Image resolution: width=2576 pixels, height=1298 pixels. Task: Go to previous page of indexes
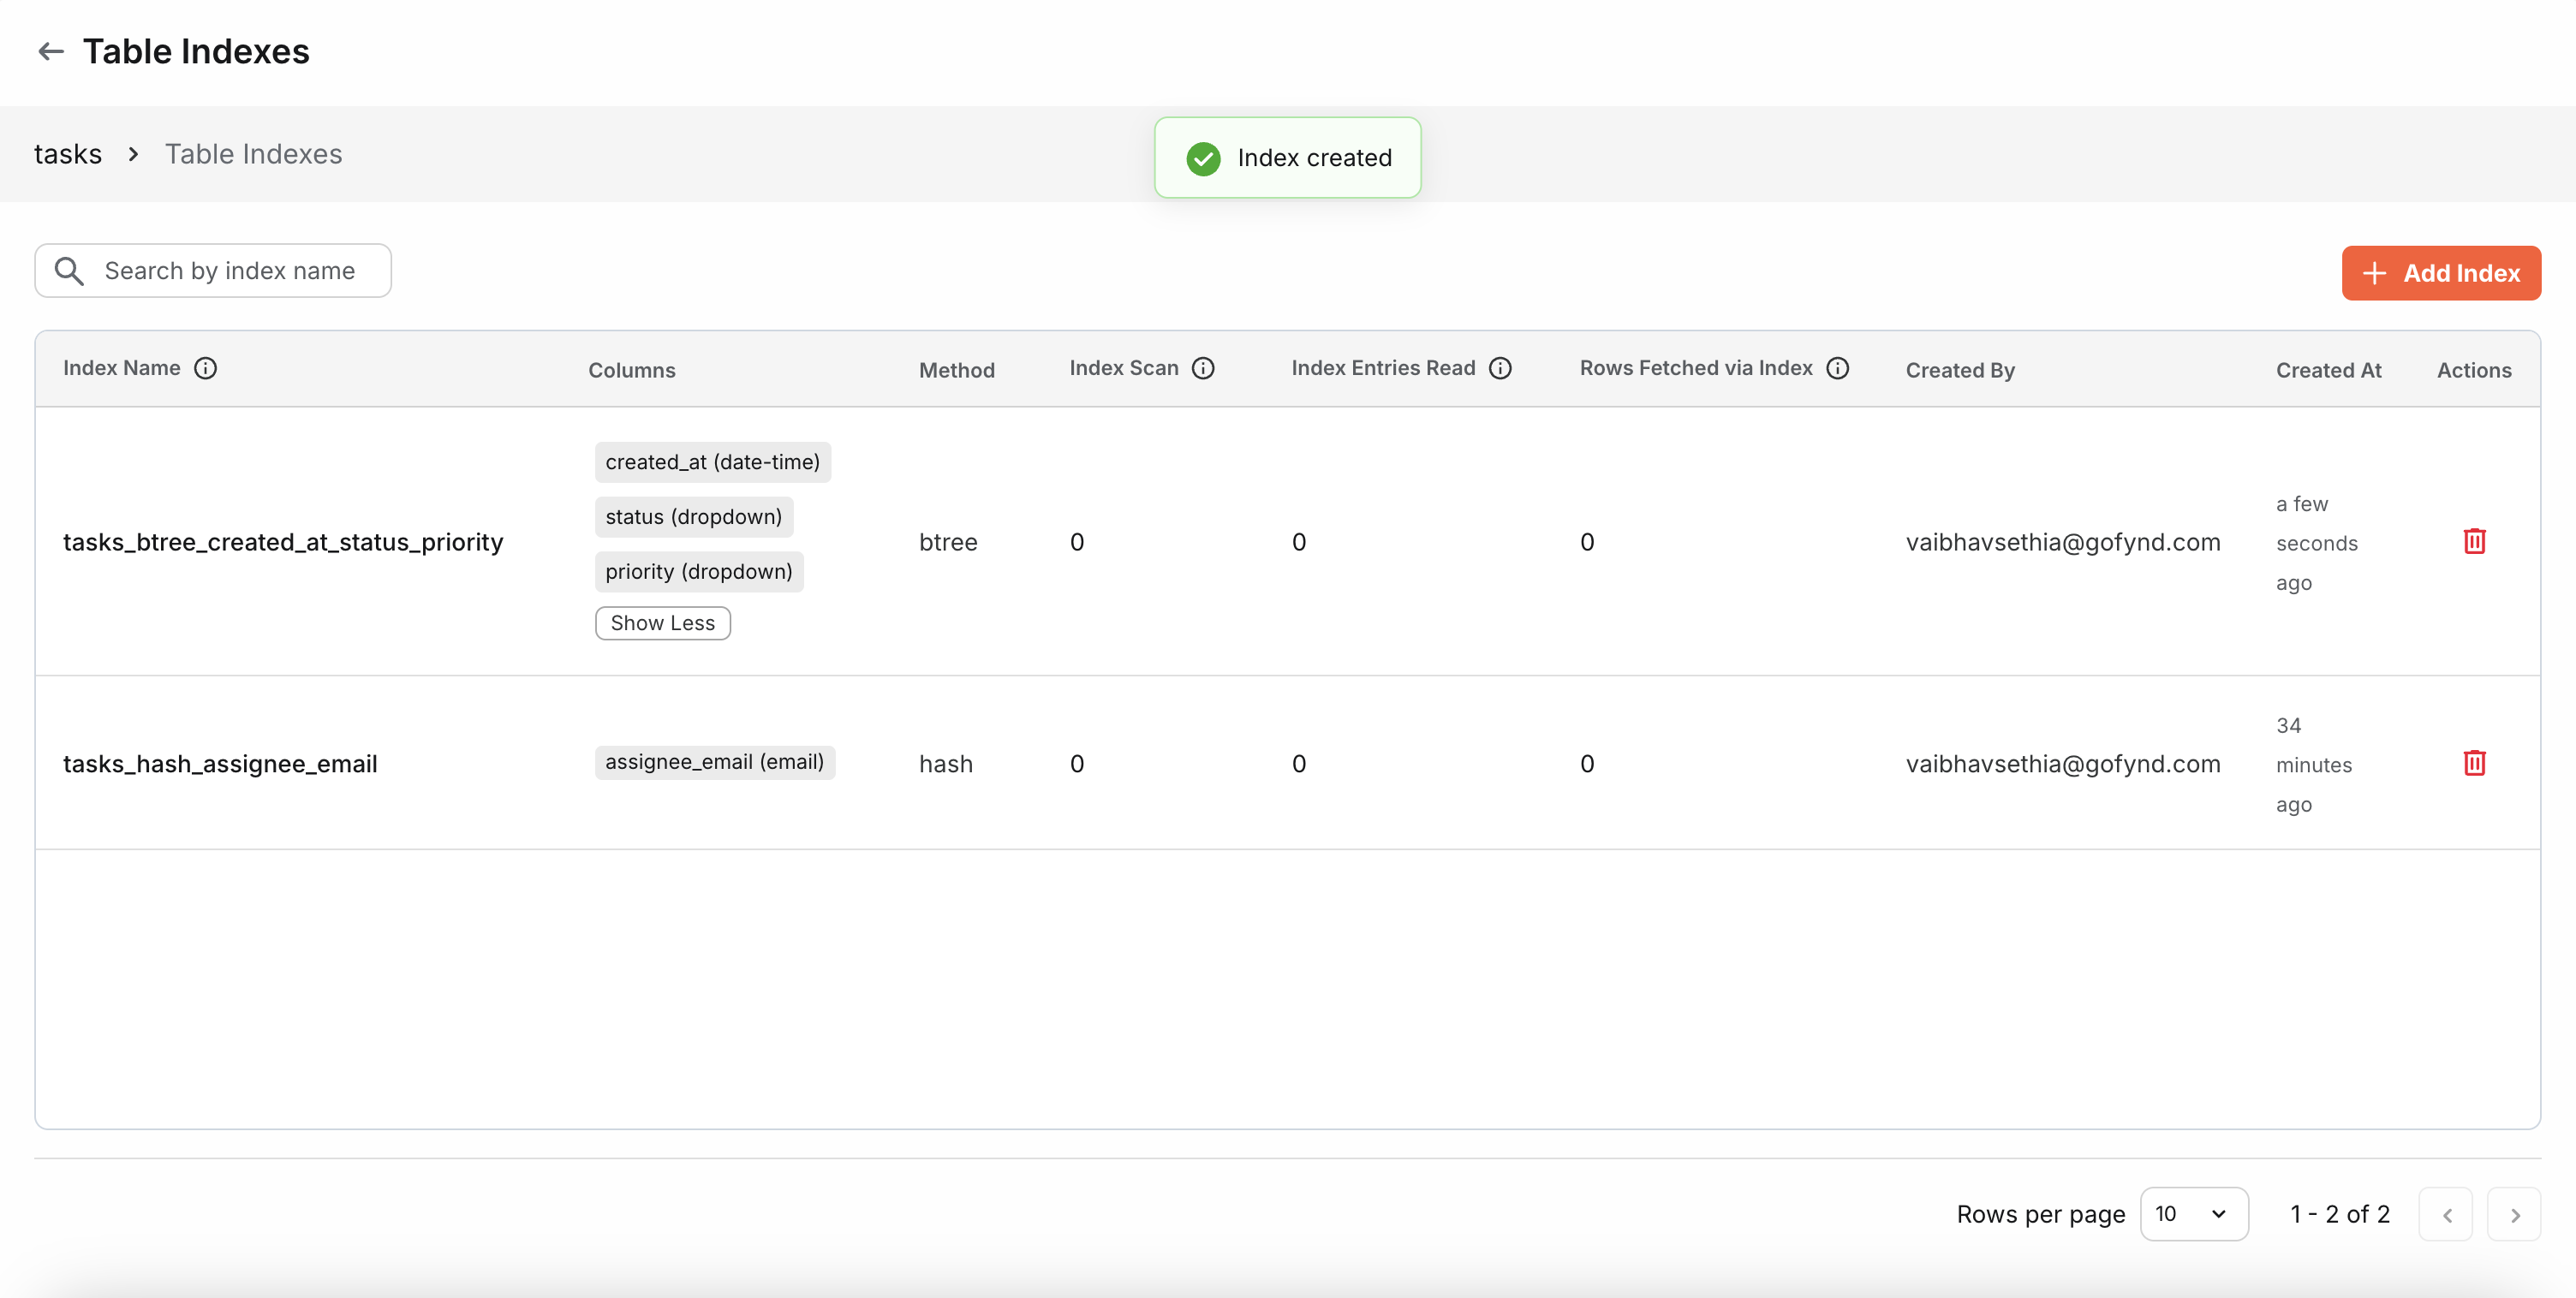pyautogui.click(x=2446, y=1215)
